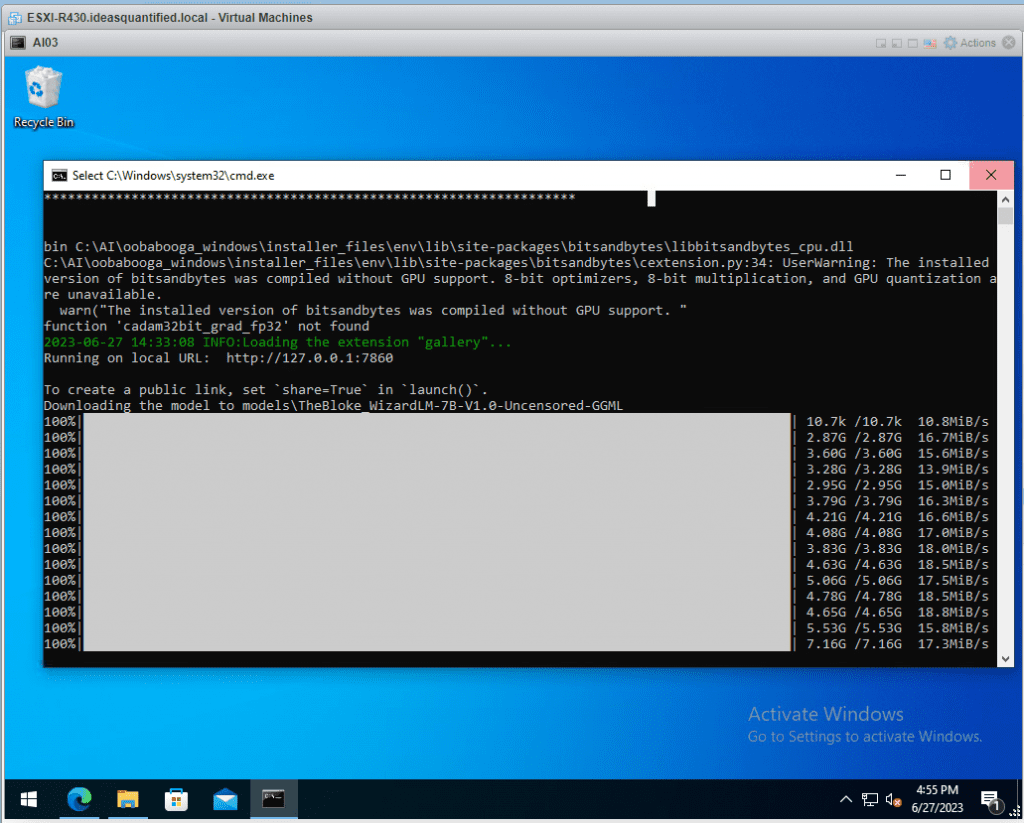Click the 2.87G /2.87G download size

coord(854,438)
